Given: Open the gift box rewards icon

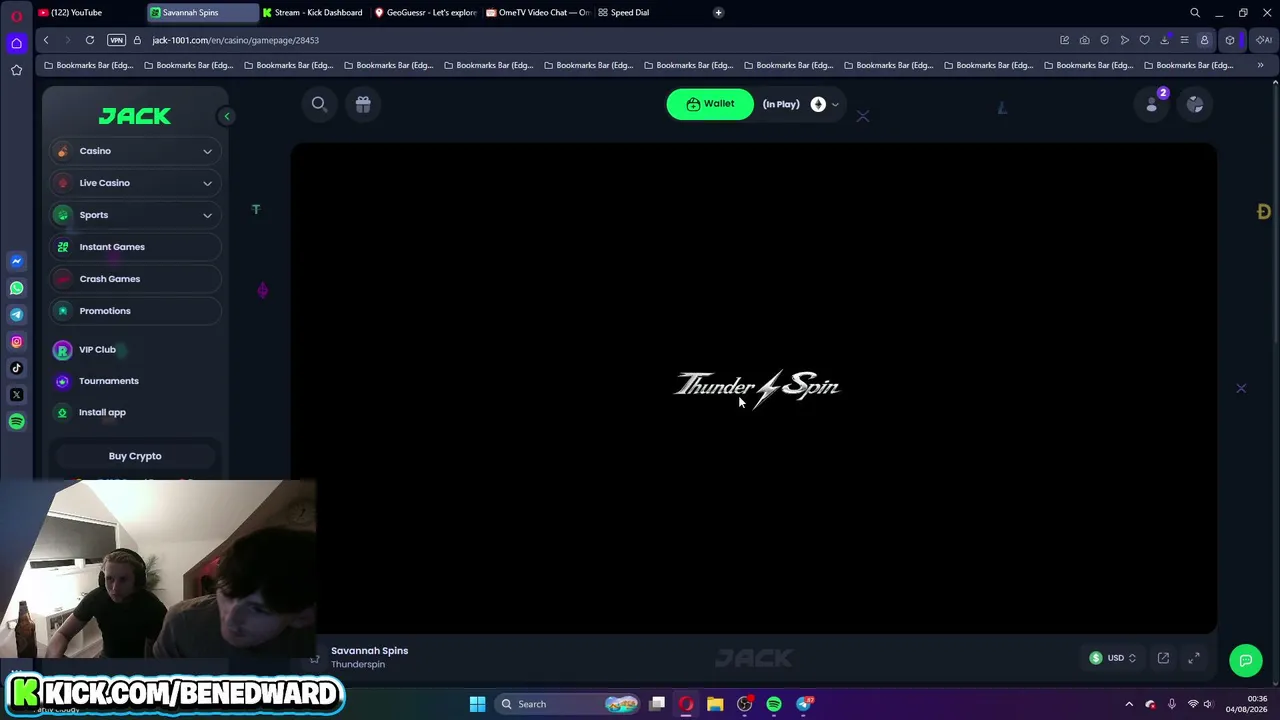Looking at the screenshot, I should click(x=363, y=104).
